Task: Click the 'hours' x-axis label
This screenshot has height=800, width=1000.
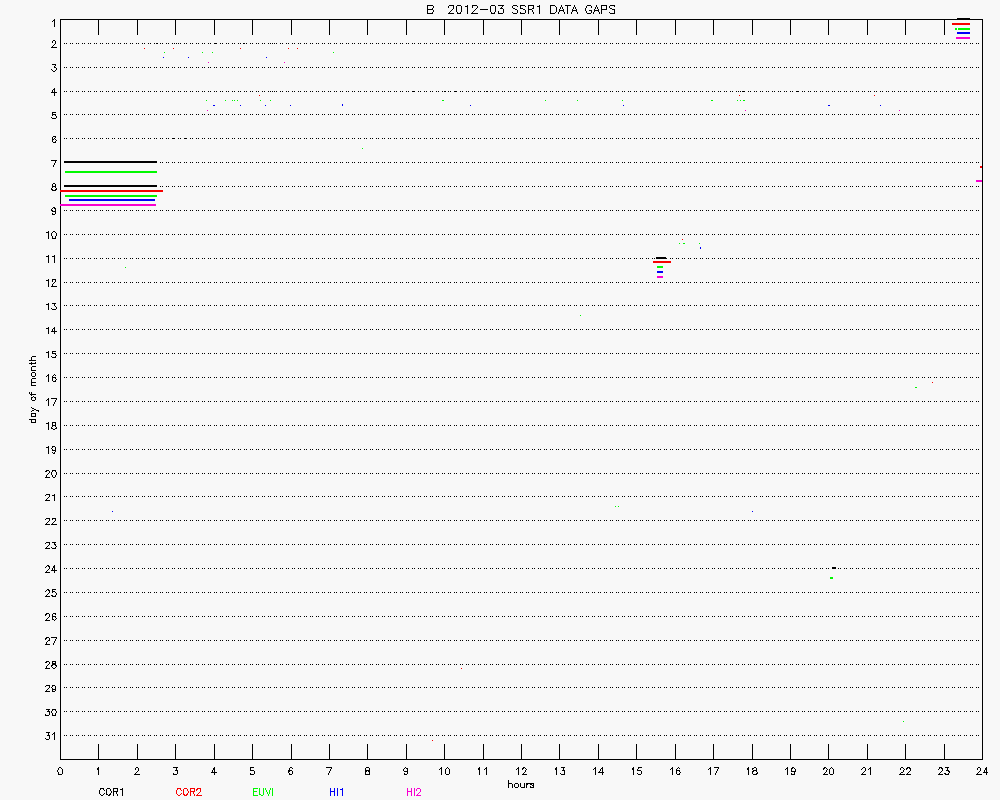Action: (x=520, y=784)
